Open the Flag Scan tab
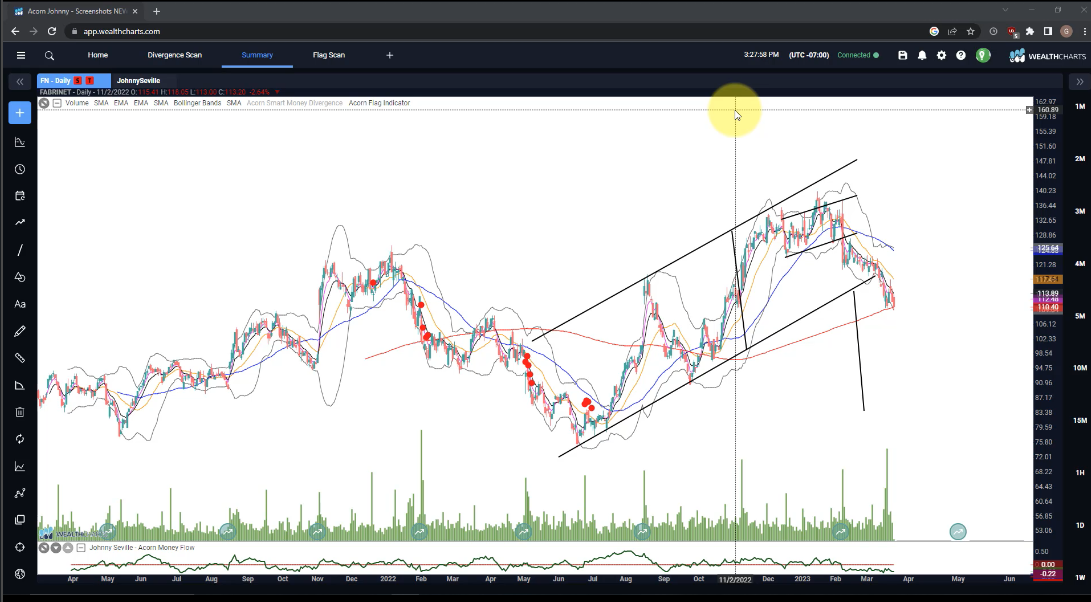Screen dimensions: 1091x602 point(329,55)
